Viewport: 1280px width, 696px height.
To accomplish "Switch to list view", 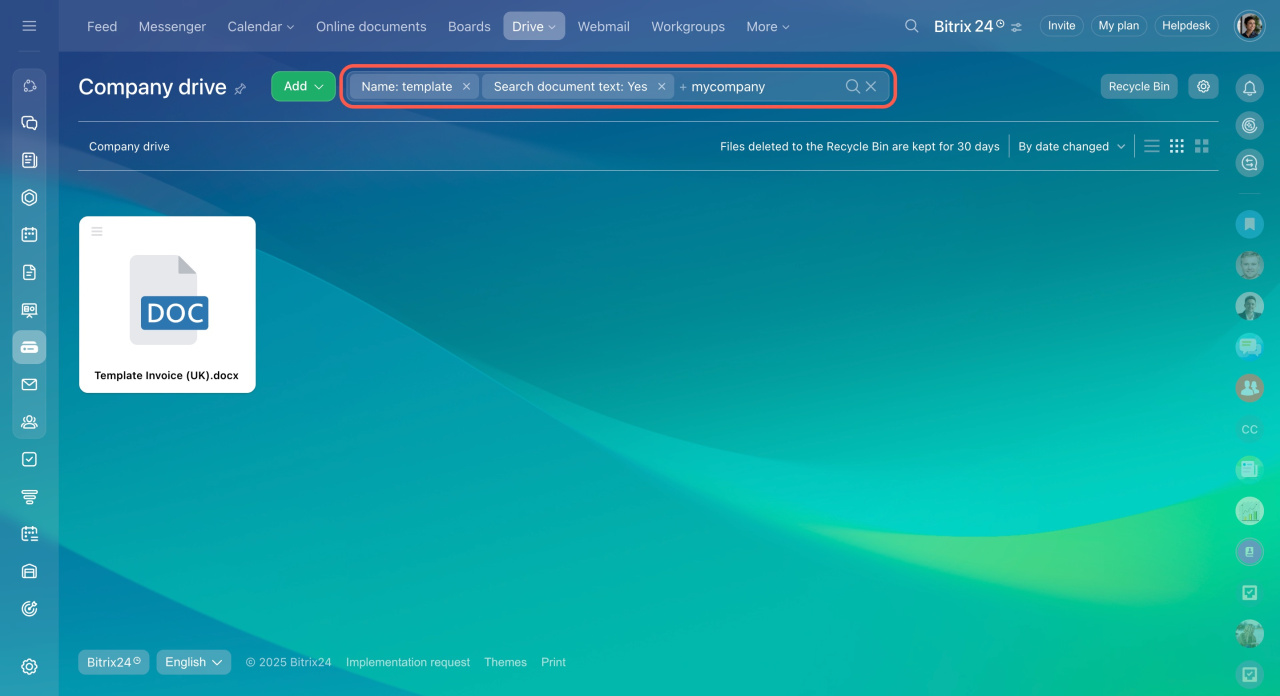I will point(1152,146).
